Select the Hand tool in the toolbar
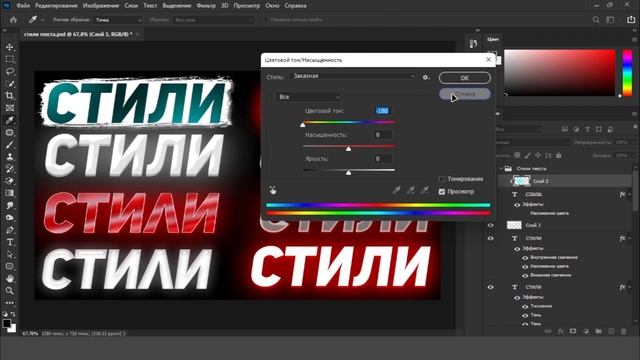The height and width of the screenshot is (360, 640). pyautogui.click(x=9, y=278)
